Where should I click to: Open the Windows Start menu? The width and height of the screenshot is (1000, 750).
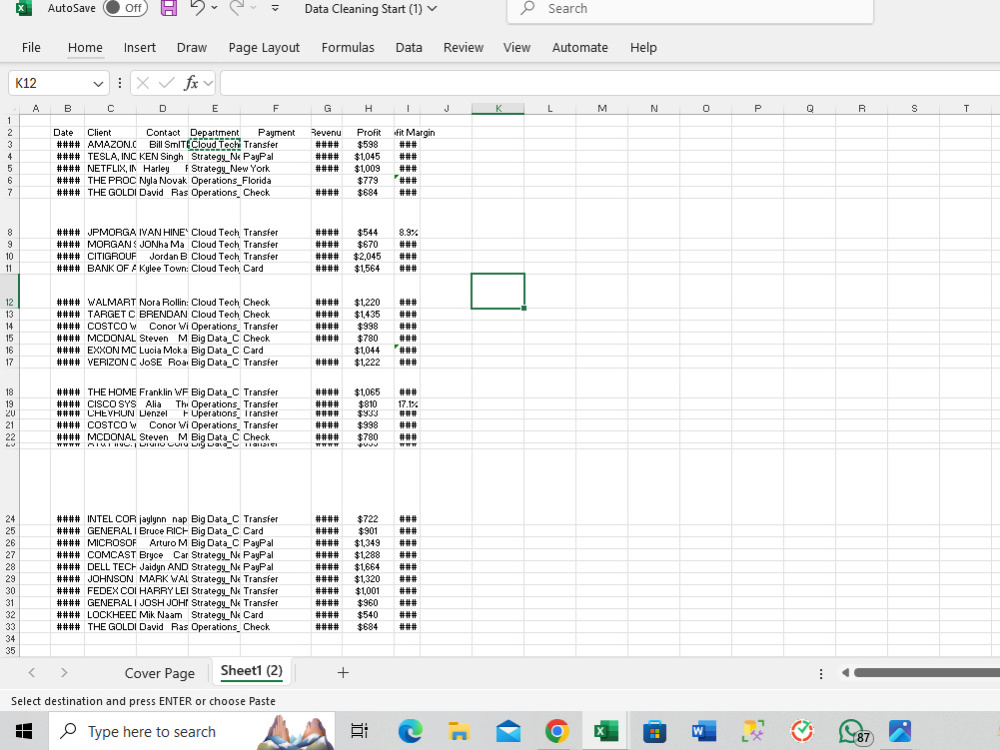pyautogui.click(x=24, y=731)
